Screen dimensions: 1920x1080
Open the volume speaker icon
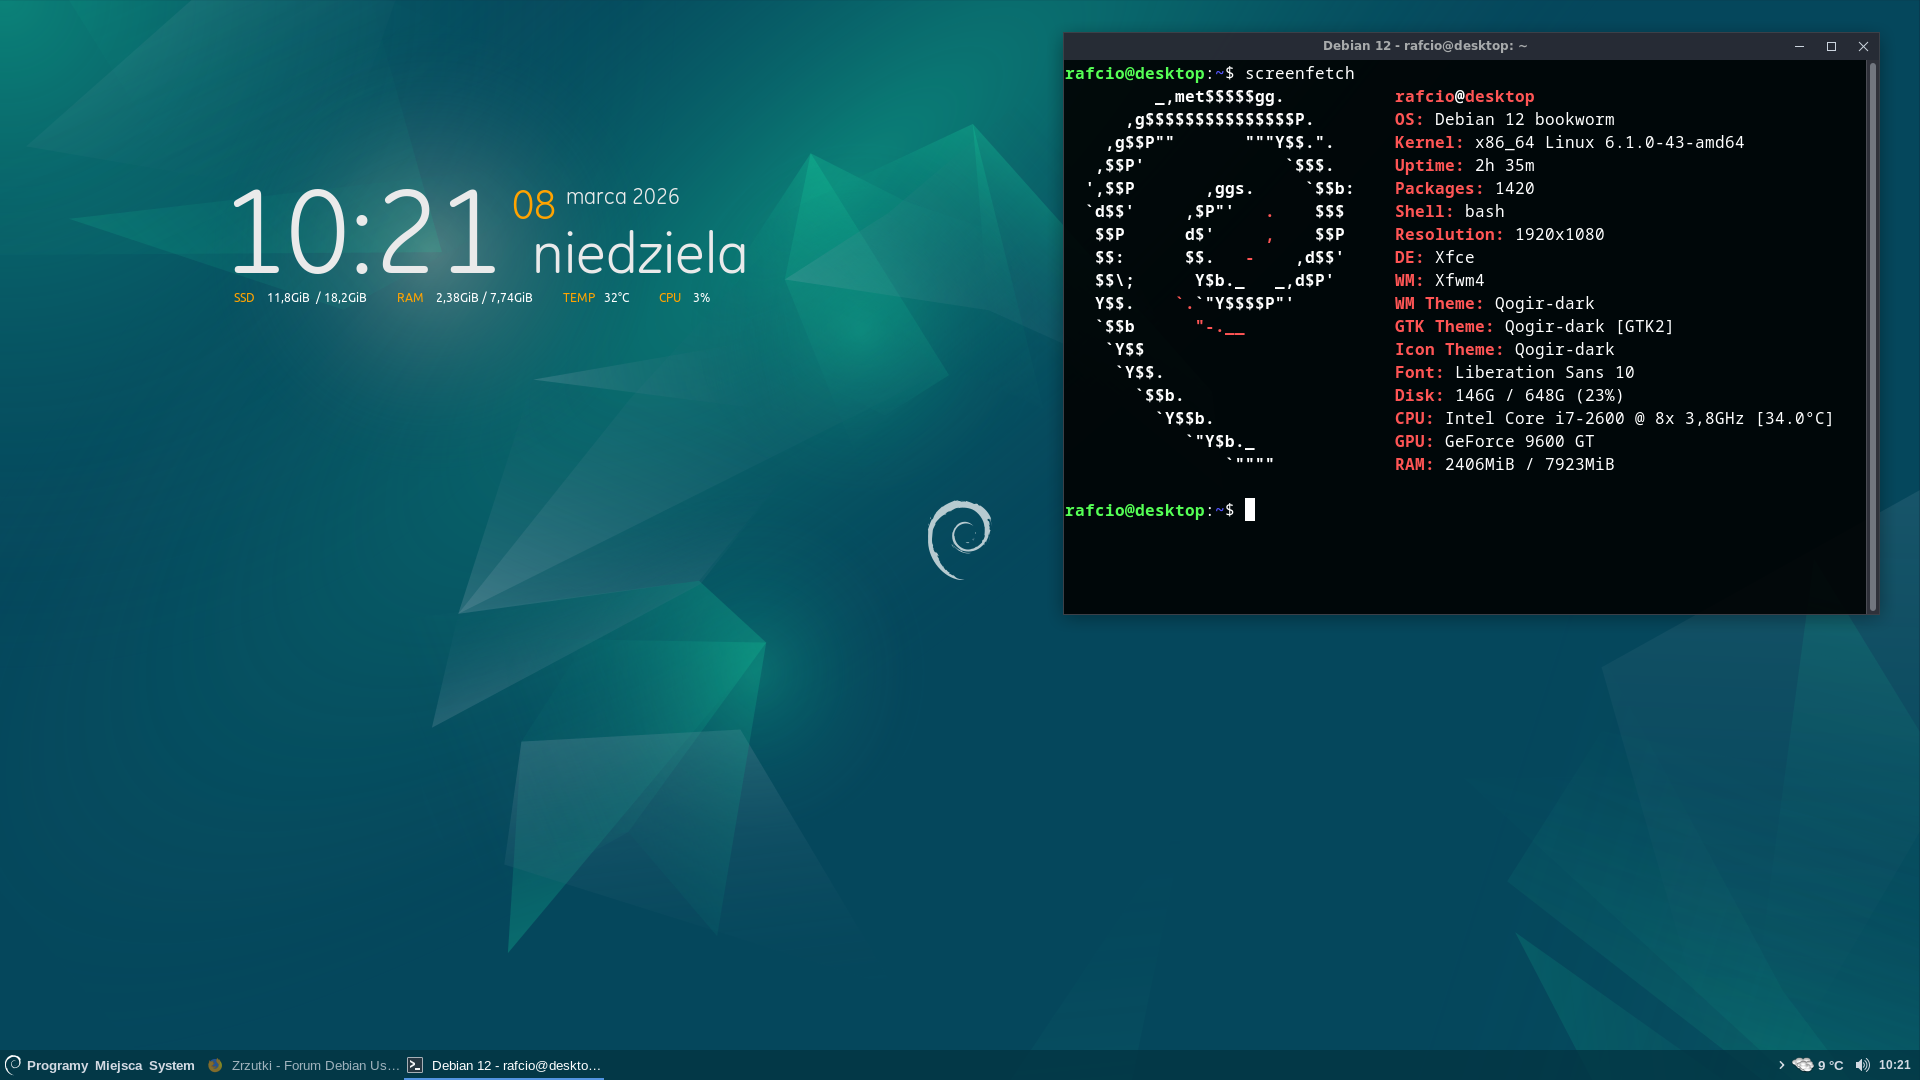coord(1862,1065)
